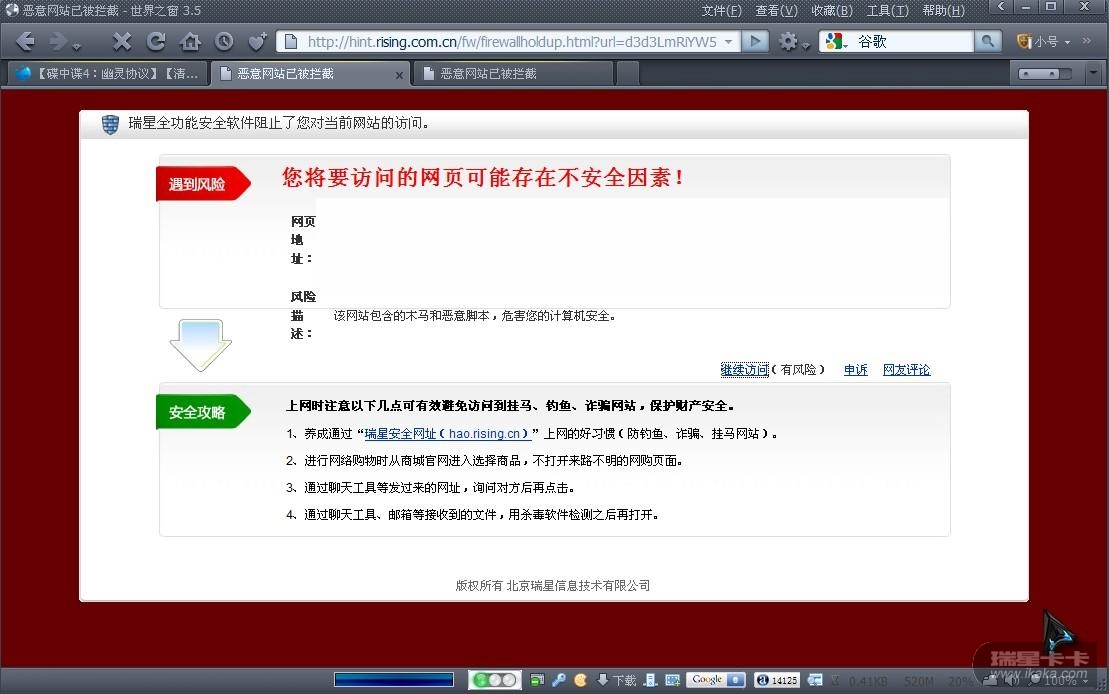Add to favorites with the heart icon
This screenshot has width=1109, height=694.
(x=257, y=42)
